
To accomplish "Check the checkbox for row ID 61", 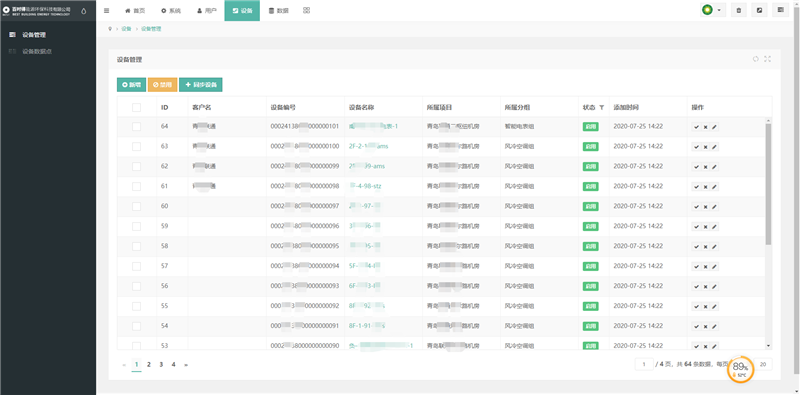I will tap(136, 186).
